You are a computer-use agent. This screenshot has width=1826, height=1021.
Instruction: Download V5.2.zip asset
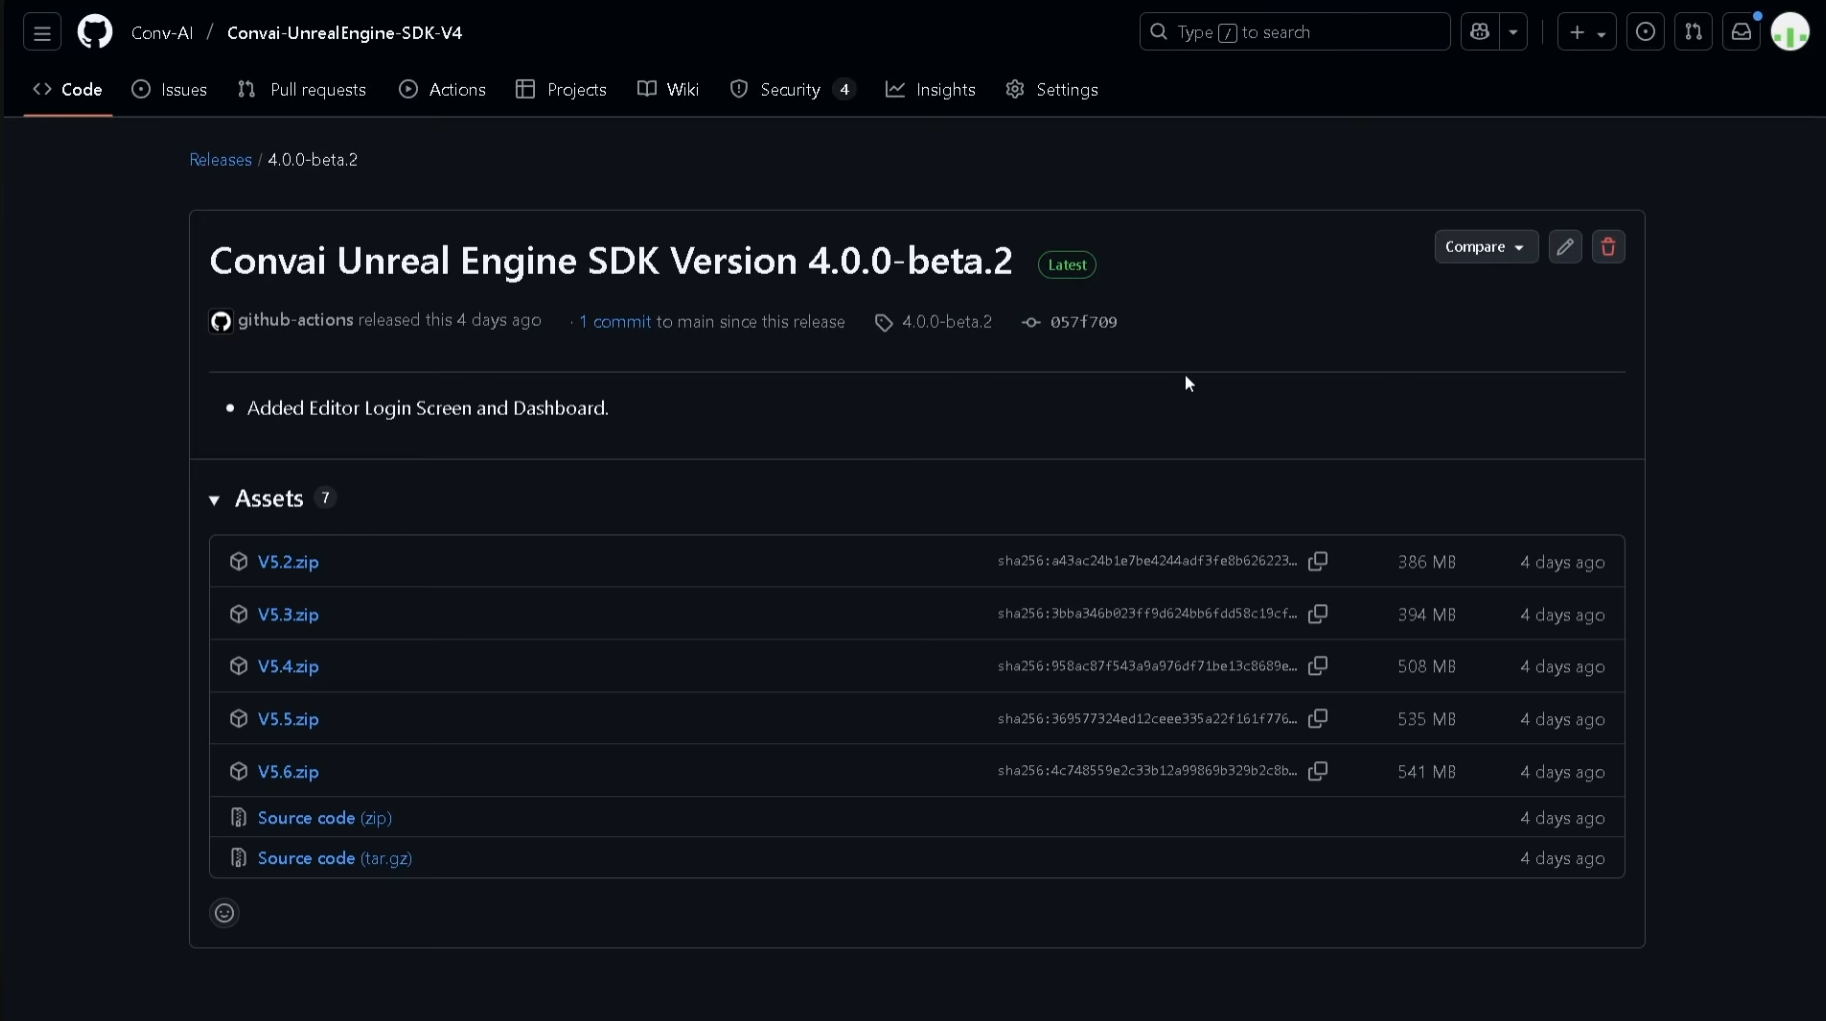(288, 562)
